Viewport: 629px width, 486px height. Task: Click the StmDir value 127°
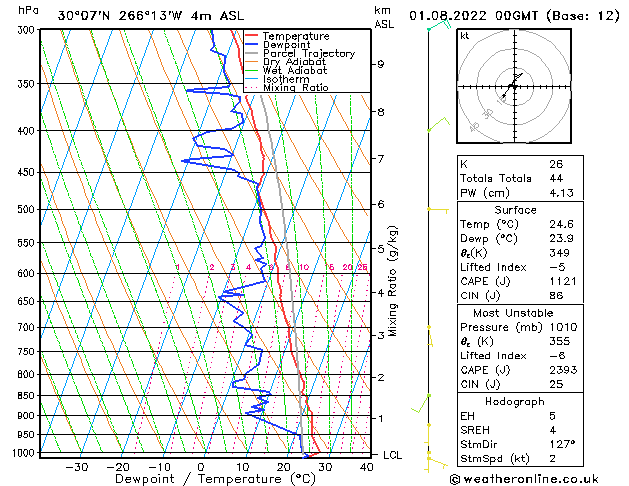[x=562, y=444]
